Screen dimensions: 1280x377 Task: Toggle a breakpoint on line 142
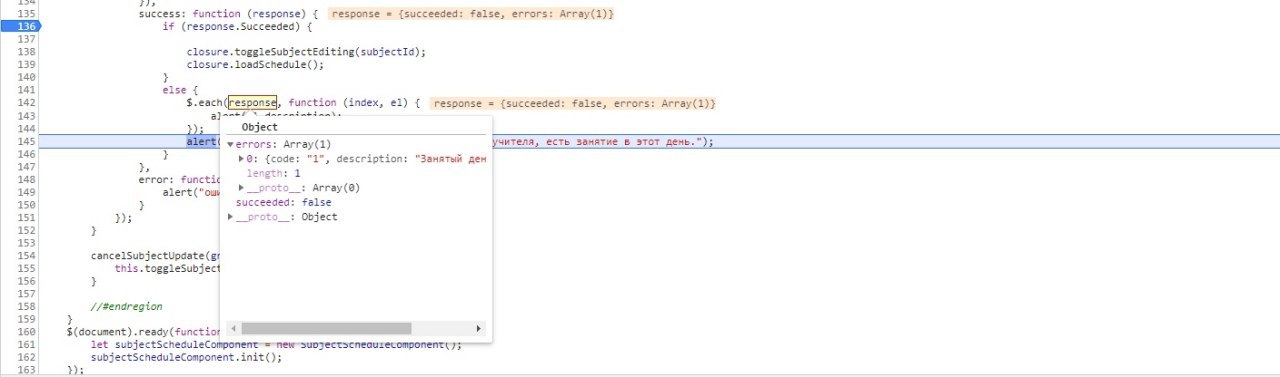27,103
